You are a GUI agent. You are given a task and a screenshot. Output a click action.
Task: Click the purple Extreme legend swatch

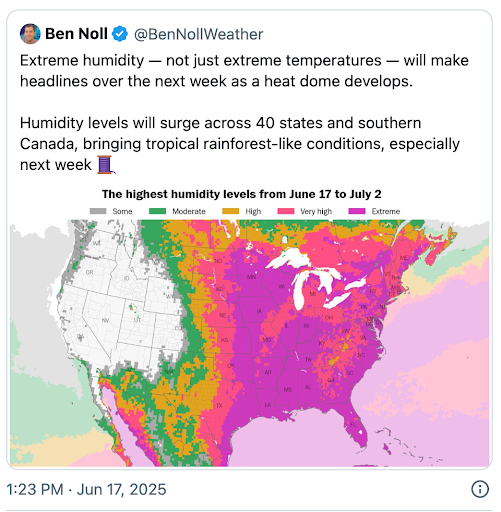357,211
